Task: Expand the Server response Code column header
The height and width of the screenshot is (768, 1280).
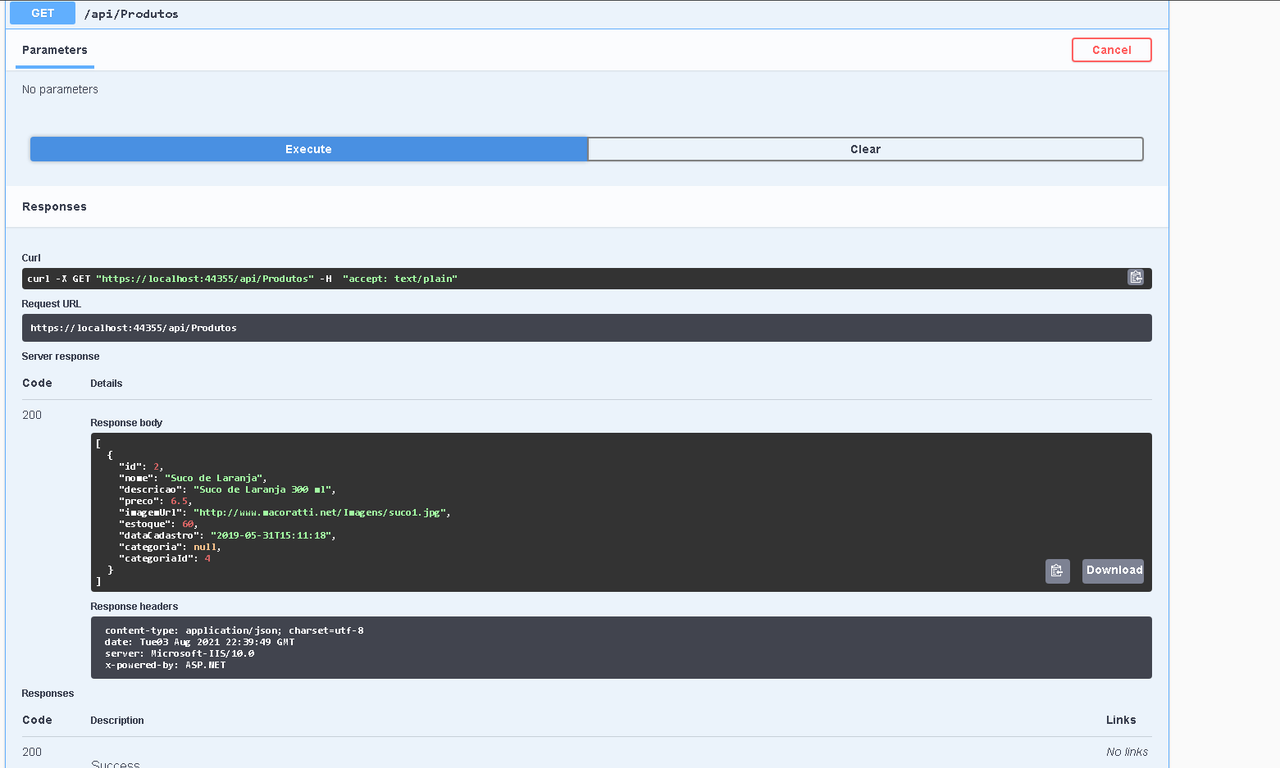Action: tap(37, 382)
